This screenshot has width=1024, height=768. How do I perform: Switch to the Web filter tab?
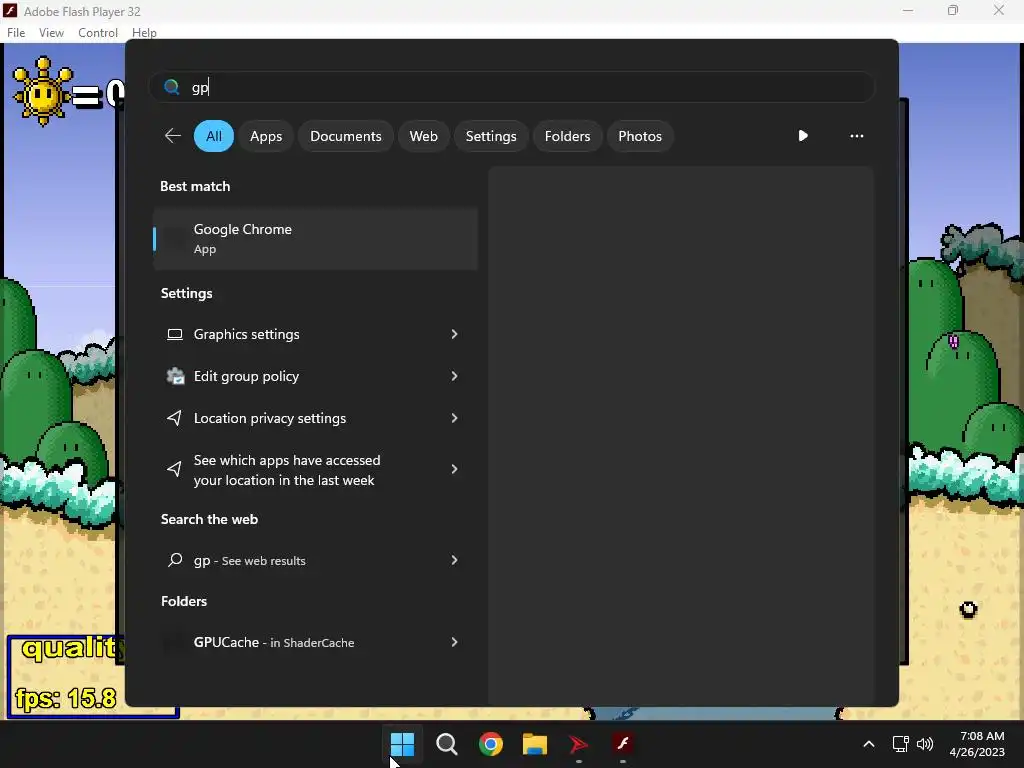click(x=423, y=136)
